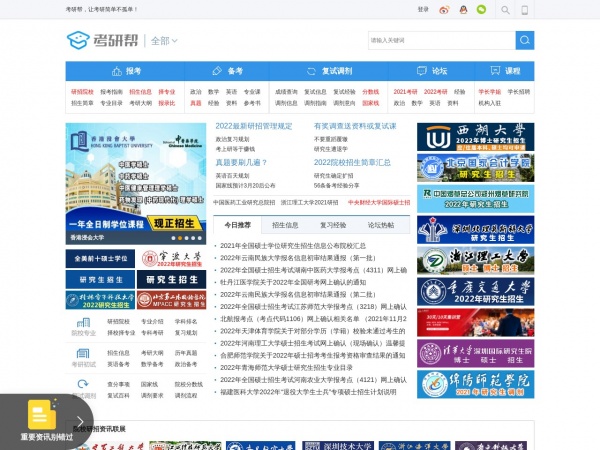Select the last dot of the banner carousel

(199, 238)
